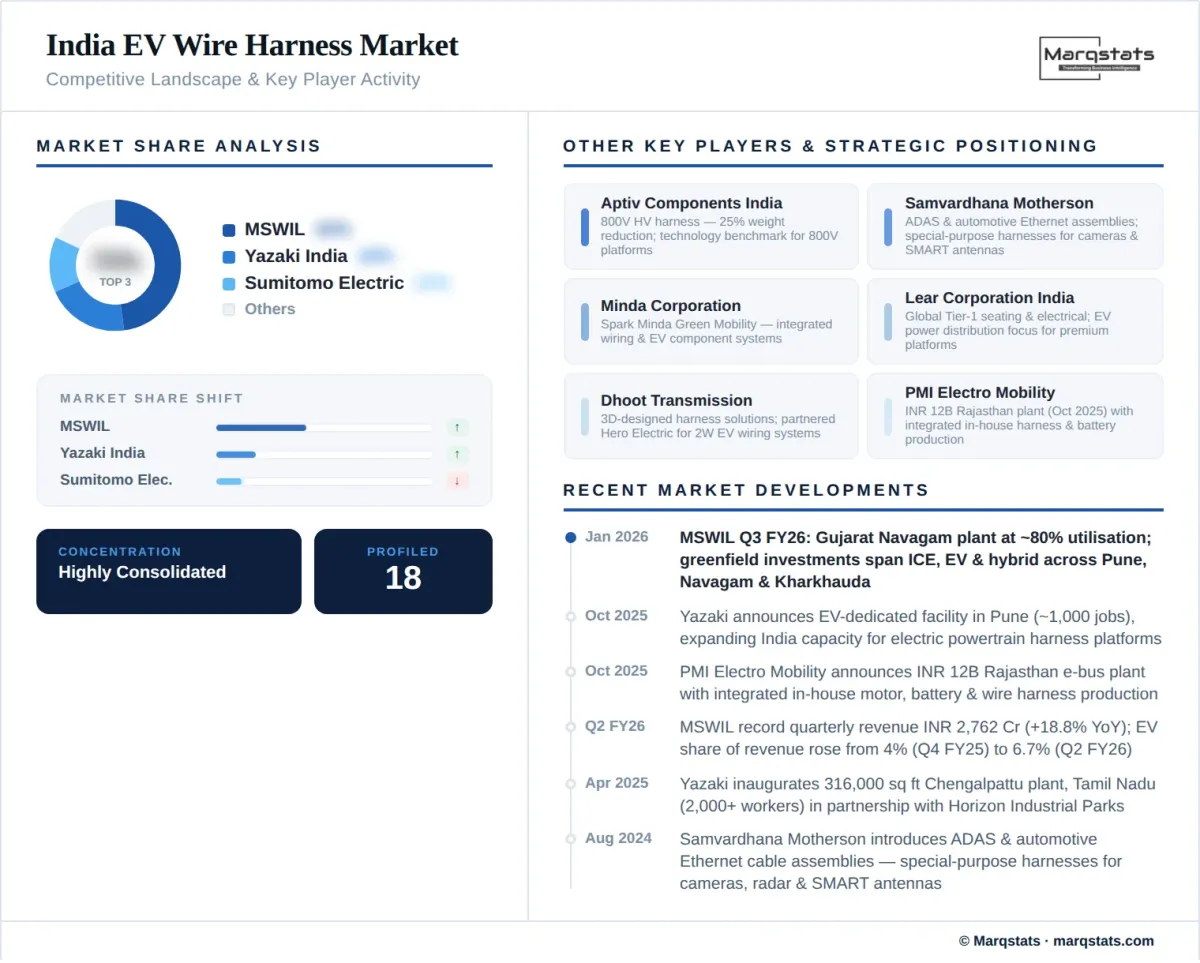Select the Highly Consolidated concentration card

(169, 571)
